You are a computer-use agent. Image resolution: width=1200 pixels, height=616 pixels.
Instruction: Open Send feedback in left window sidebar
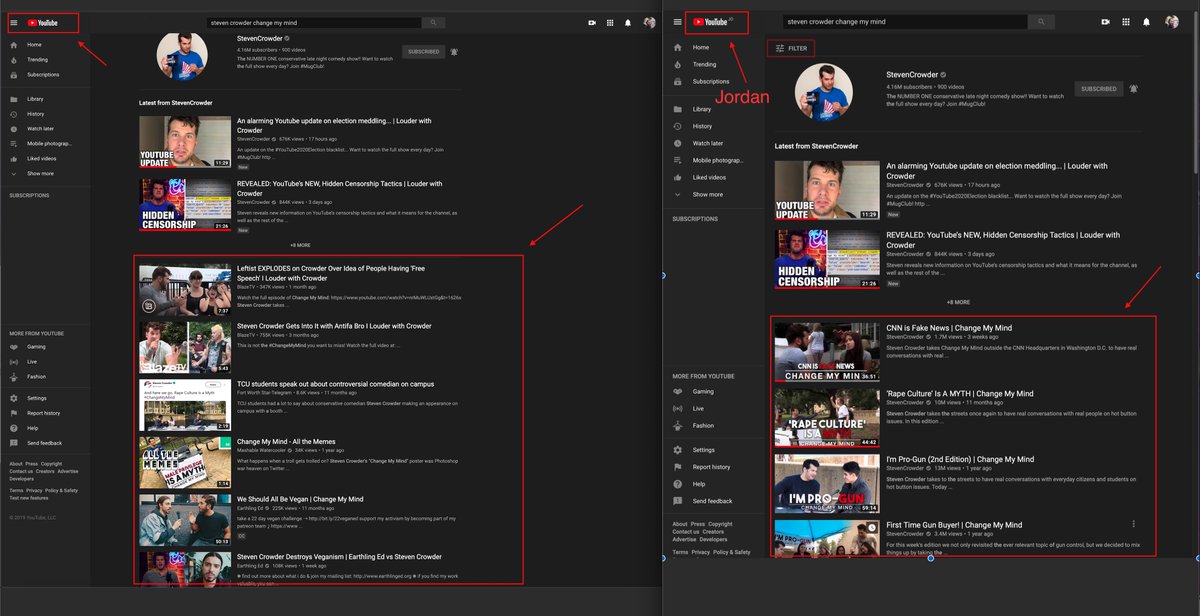(x=45, y=443)
